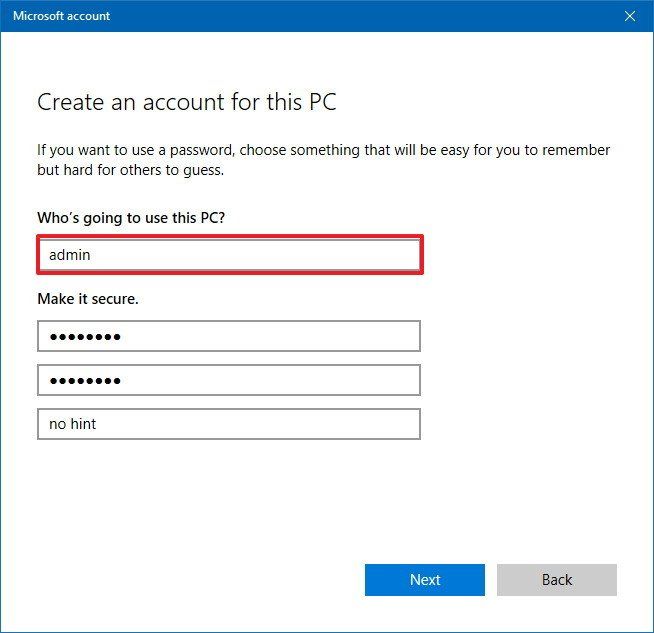Select the confirm password field
Viewport: 654px width, 633px height.
[x=228, y=380]
